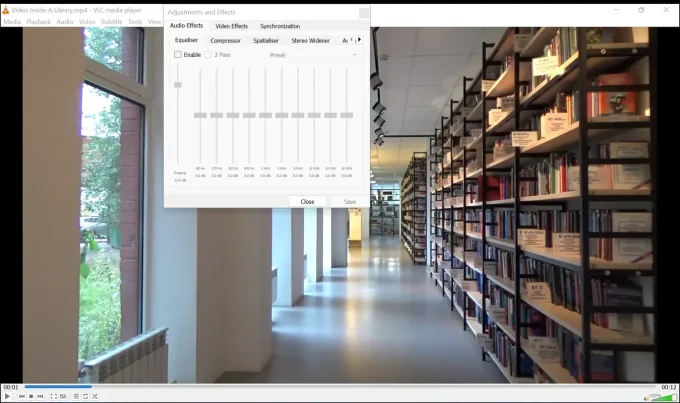This screenshot has height=403, width=680.
Task: Open the Playback menu
Action: pos(38,21)
